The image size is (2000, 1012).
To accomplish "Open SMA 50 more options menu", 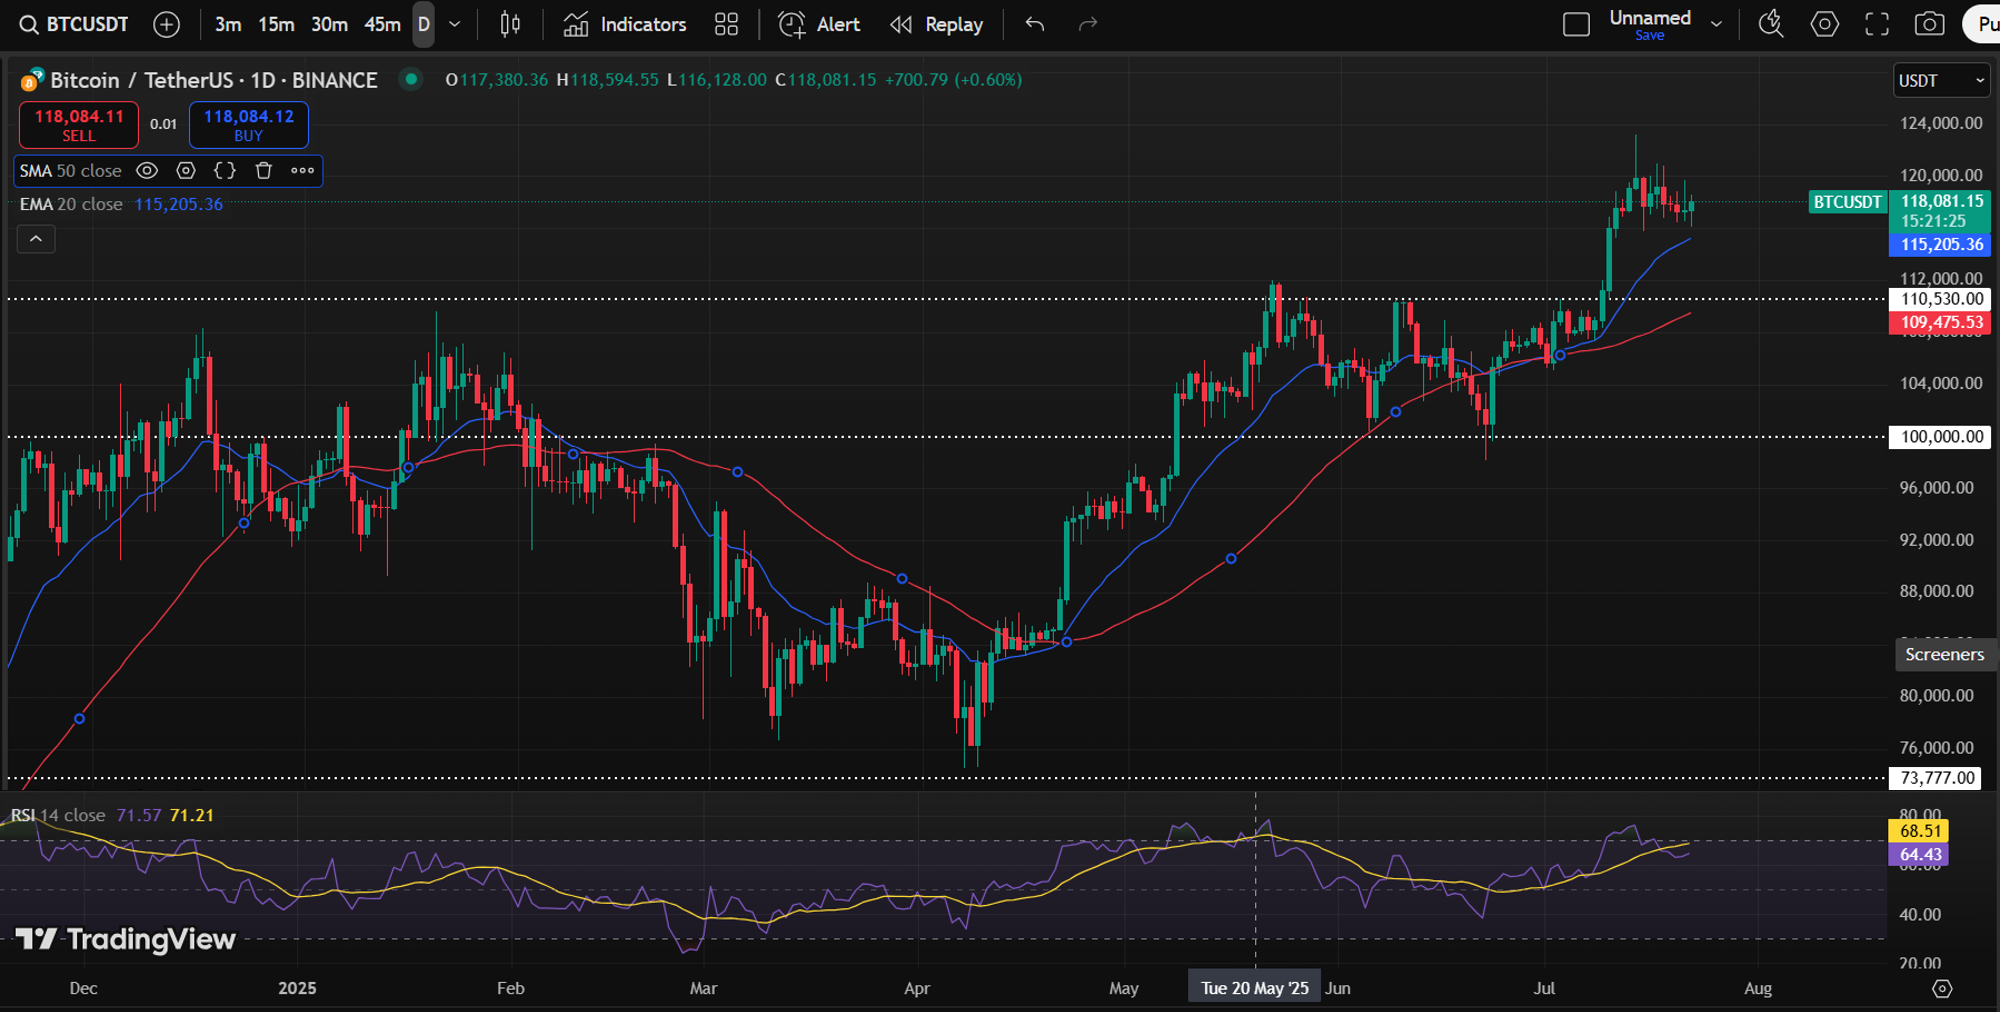I will pyautogui.click(x=303, y=171).
